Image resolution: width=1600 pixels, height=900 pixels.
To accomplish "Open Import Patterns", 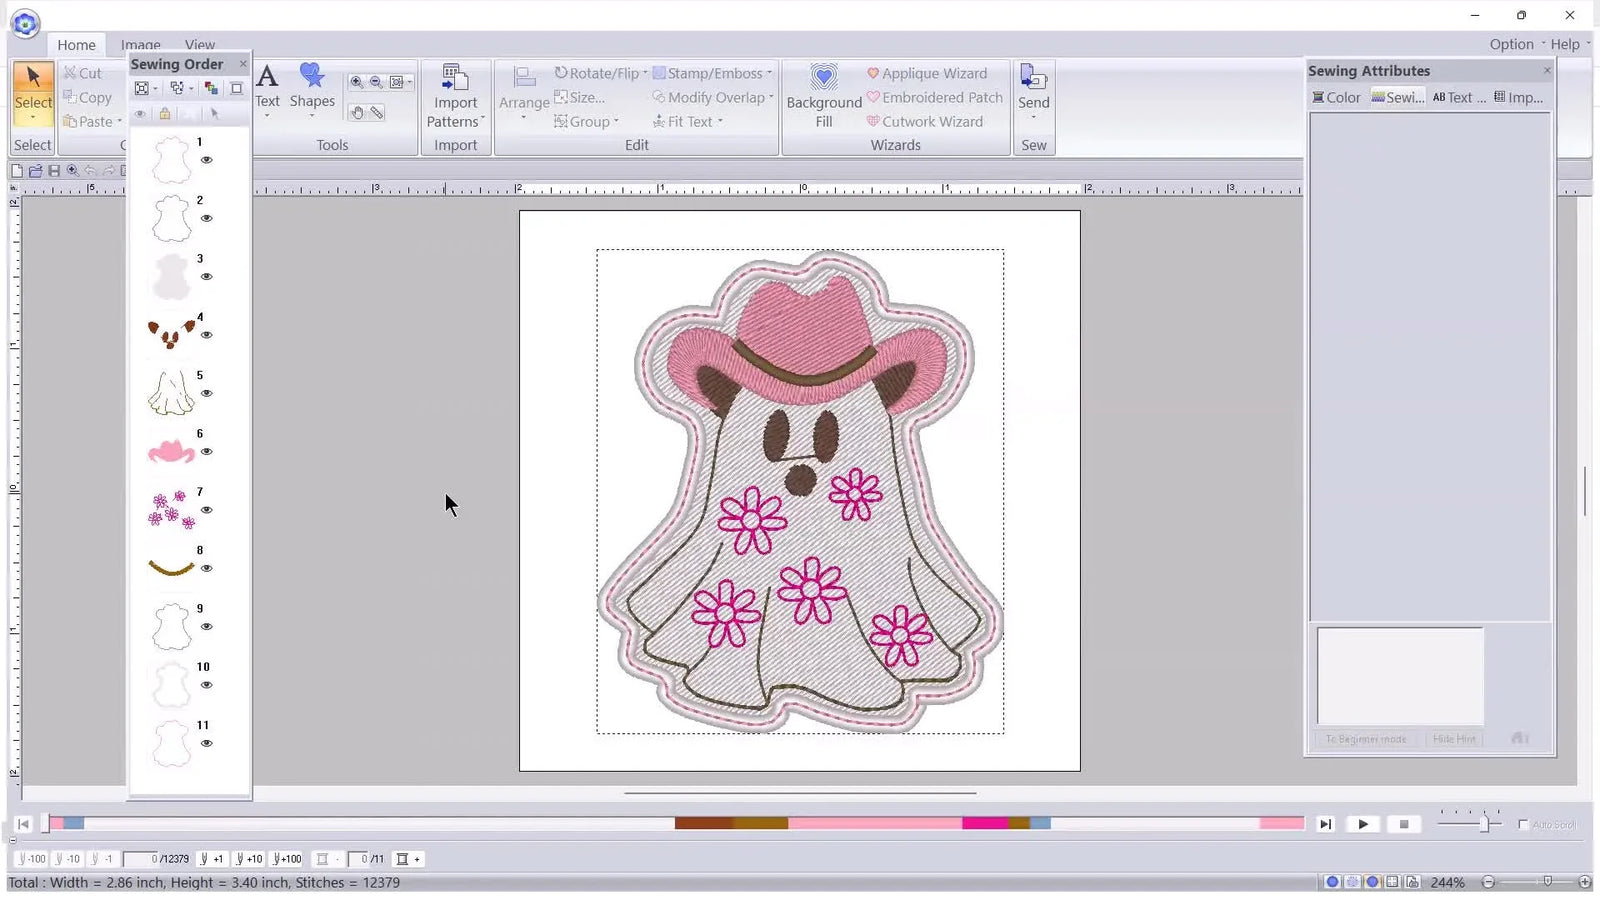I will pos(455,97).
